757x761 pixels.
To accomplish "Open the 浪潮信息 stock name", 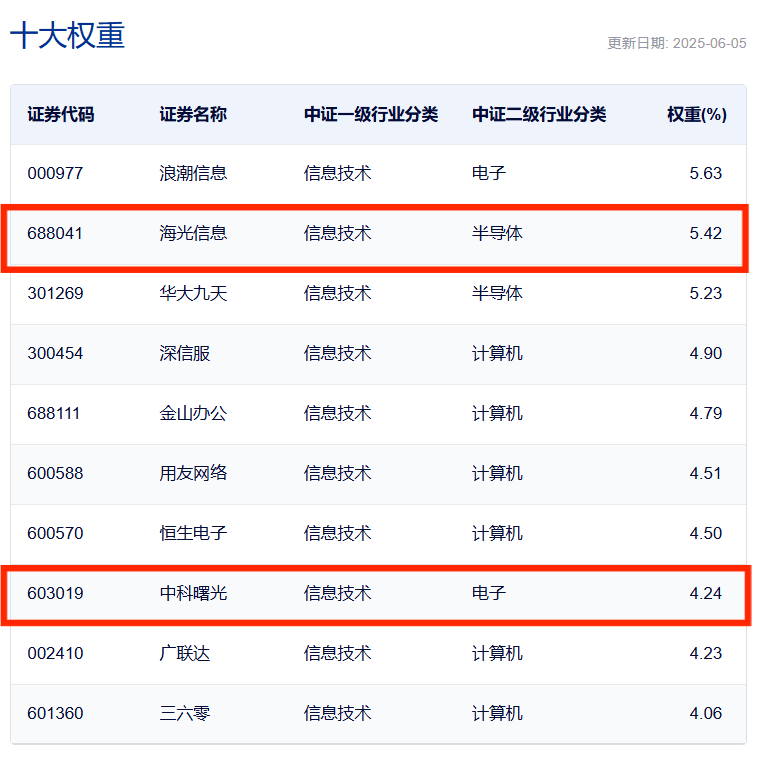I will (193, 173).
